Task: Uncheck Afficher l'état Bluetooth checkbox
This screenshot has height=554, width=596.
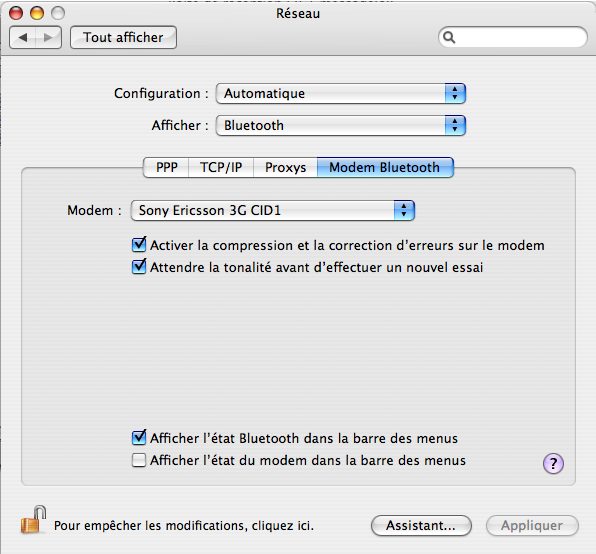Action: 139,438
